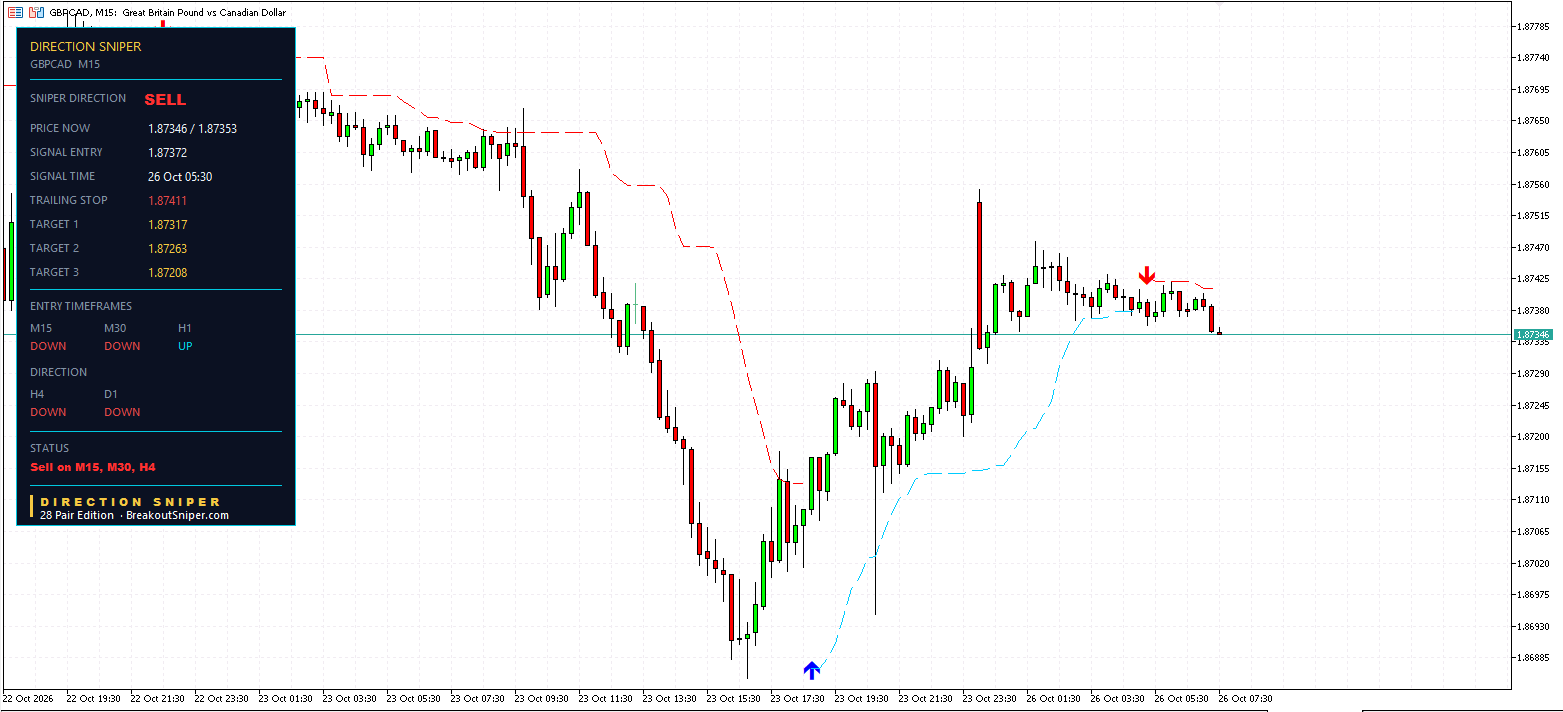The image size is (1563, 712).
Task: Click the PRICE NOW value 1.87346 / 1.87353
Action: tap(192, 129)
